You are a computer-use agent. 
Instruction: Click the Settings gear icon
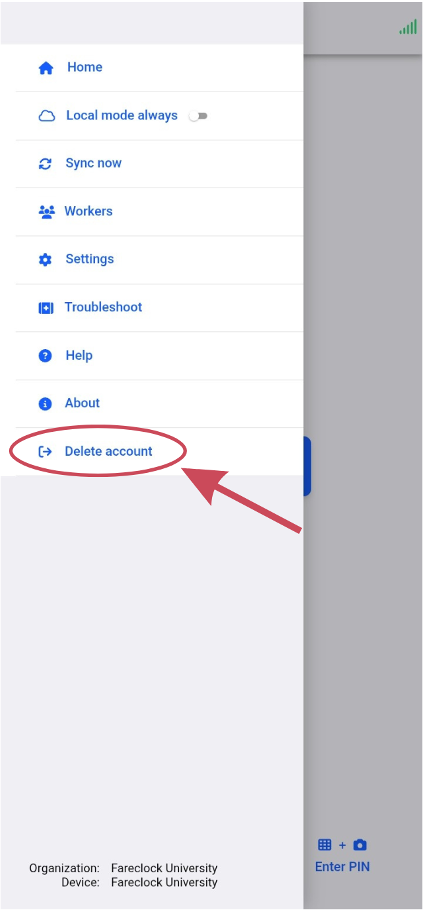[x=45, y=260]
